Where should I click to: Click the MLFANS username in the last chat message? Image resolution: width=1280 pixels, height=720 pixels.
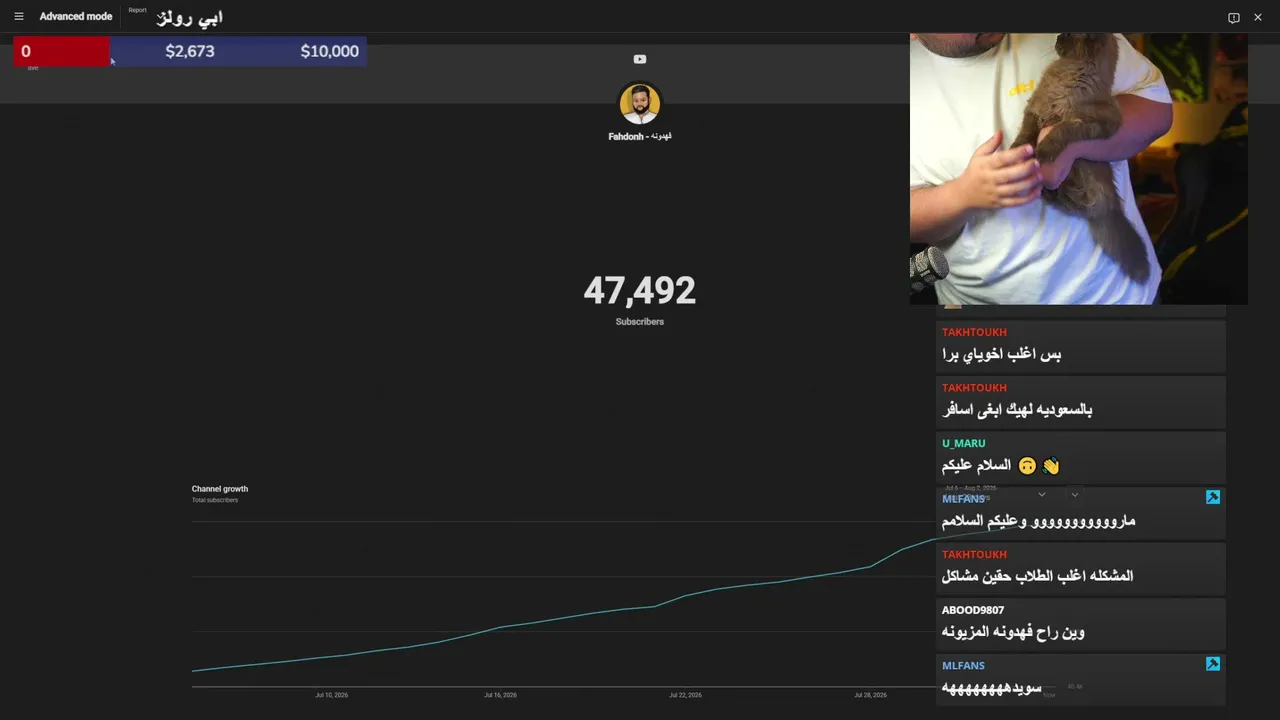click(x=963, y=665)
